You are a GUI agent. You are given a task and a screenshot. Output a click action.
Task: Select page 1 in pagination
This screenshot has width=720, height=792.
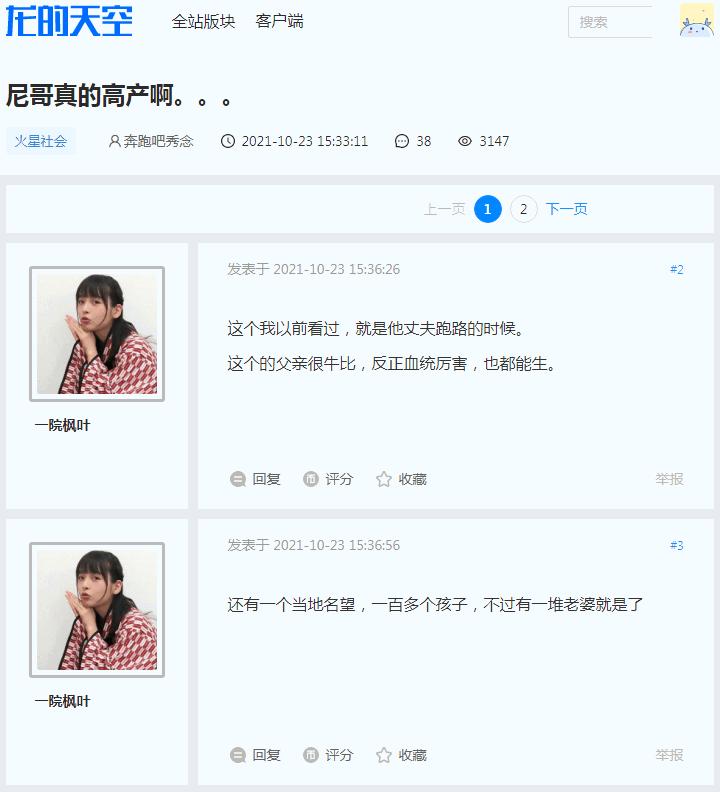click(x=488, y=209)
